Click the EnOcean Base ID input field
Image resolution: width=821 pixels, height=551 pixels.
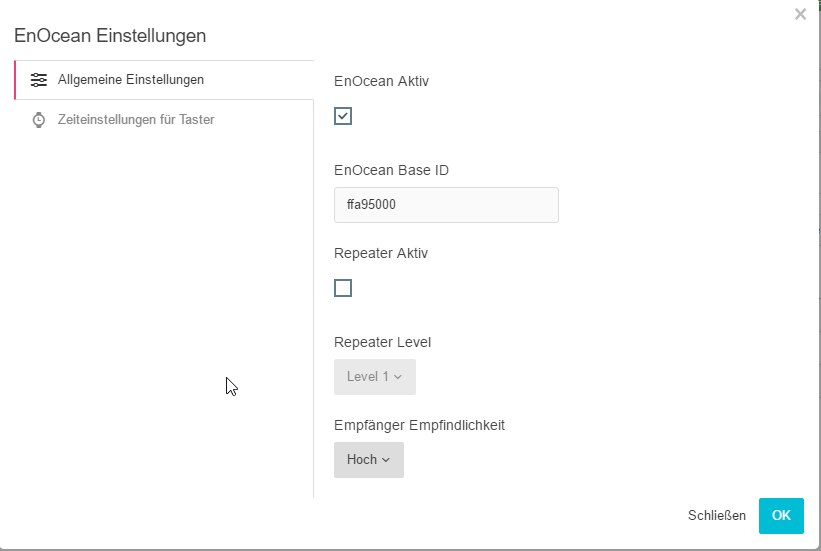click(446, 205)
